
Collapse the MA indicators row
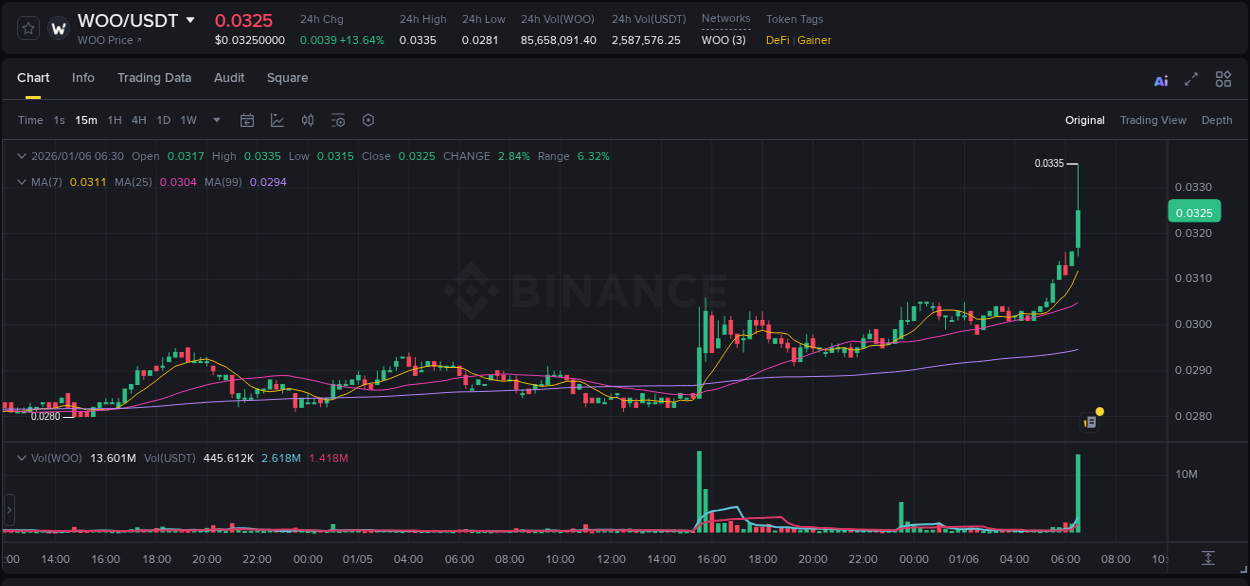21,182
